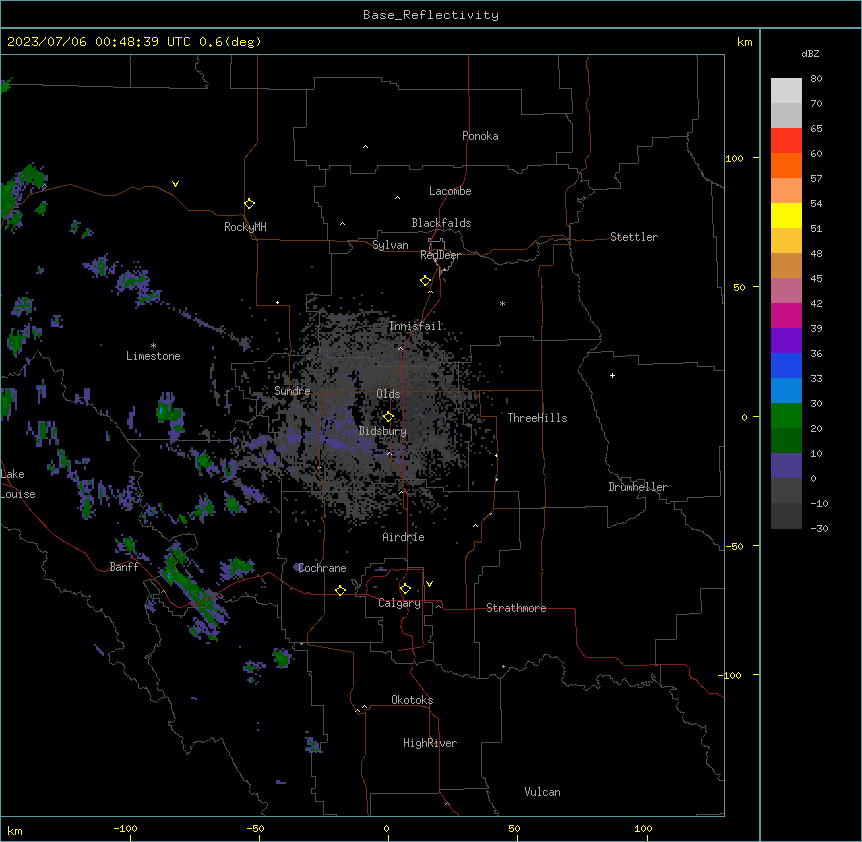Click the yellow diamond marker right of Cochrane
The height and width of the screenshot is (842, 862).
(340, 590)
